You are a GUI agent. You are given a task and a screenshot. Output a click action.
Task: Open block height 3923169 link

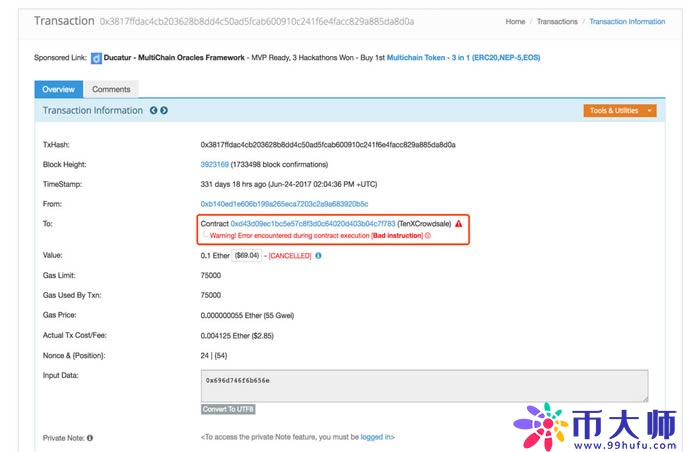coord(214,164)
